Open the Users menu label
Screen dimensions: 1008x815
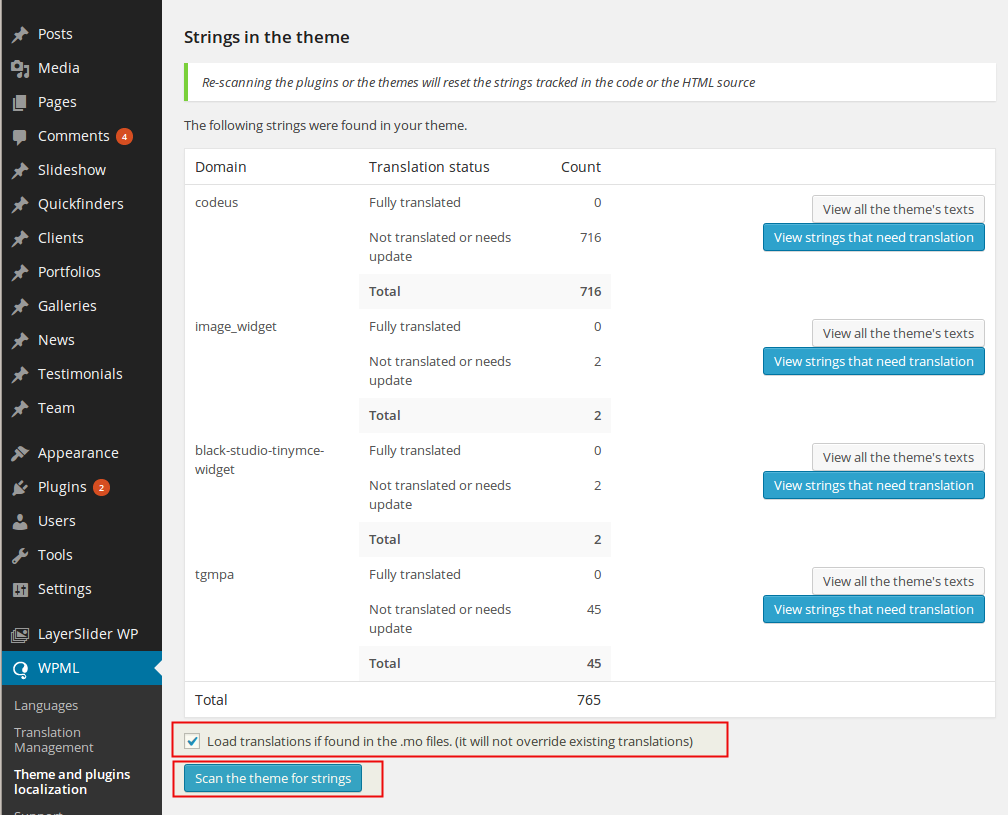[57, 521]
